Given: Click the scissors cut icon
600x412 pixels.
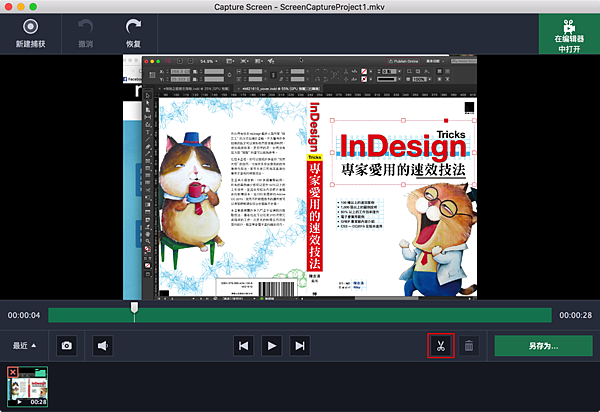Looking at the screenshot, I should pos(440,345).
